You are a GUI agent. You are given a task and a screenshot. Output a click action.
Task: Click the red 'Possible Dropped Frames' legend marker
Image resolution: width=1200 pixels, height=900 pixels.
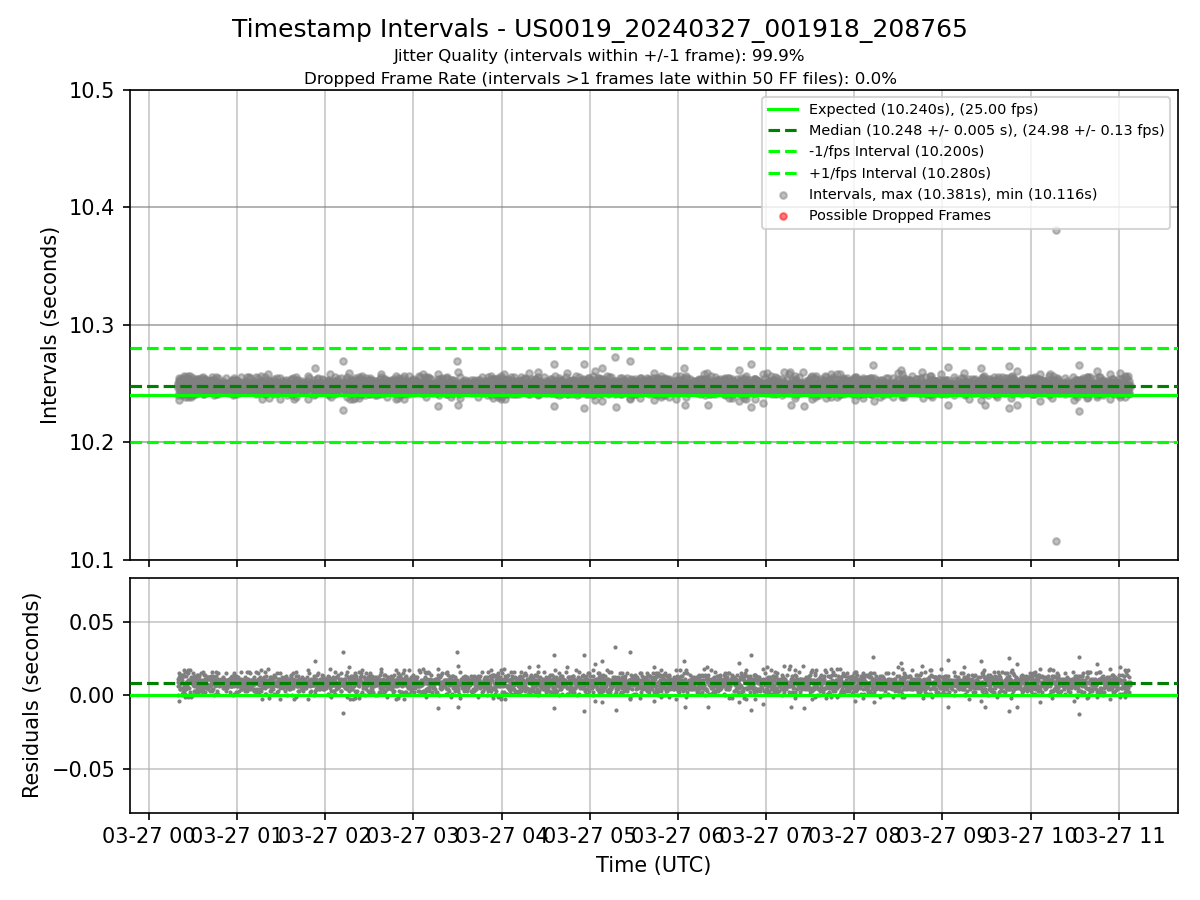pyautogui.click(x=783, y=216)
